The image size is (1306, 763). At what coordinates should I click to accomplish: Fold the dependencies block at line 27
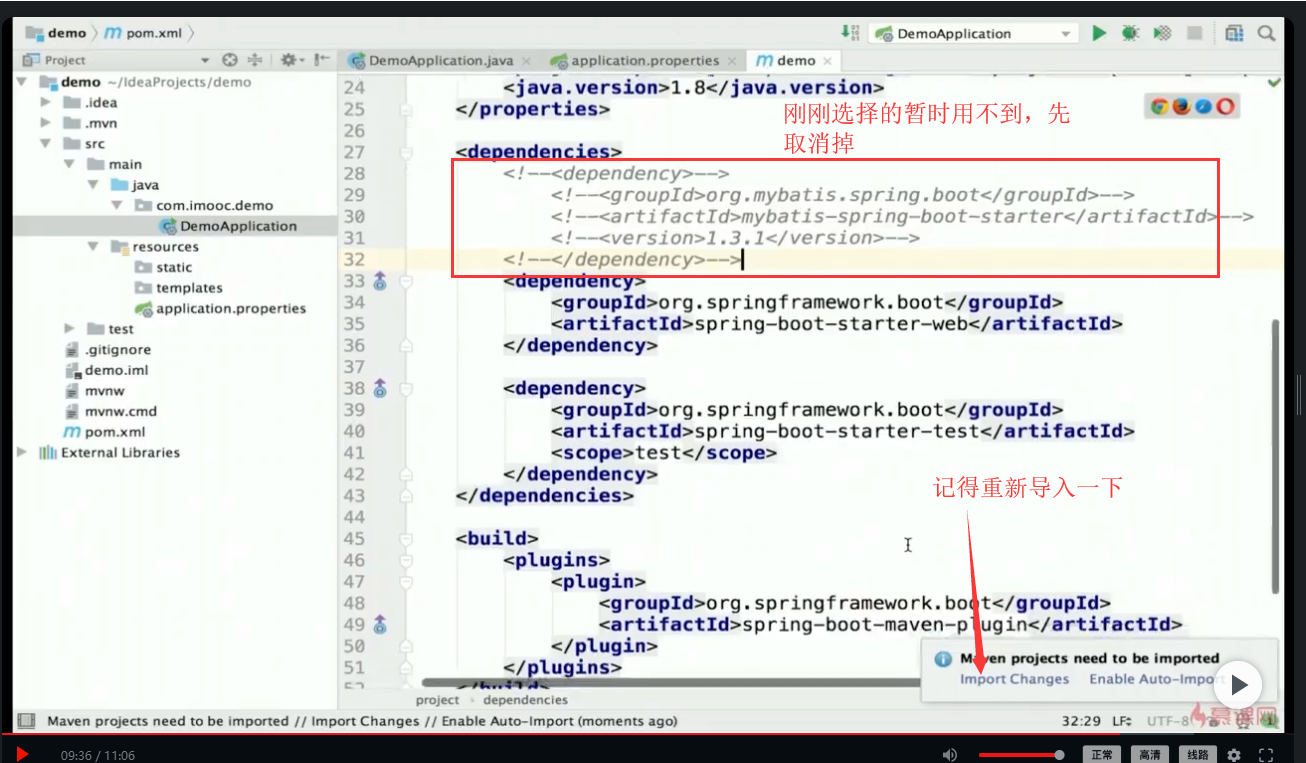(406, 153)
